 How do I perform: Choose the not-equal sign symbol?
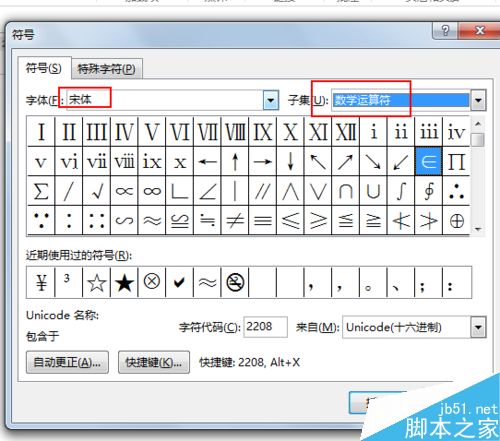pyautogui.click(x=235, y=220)
